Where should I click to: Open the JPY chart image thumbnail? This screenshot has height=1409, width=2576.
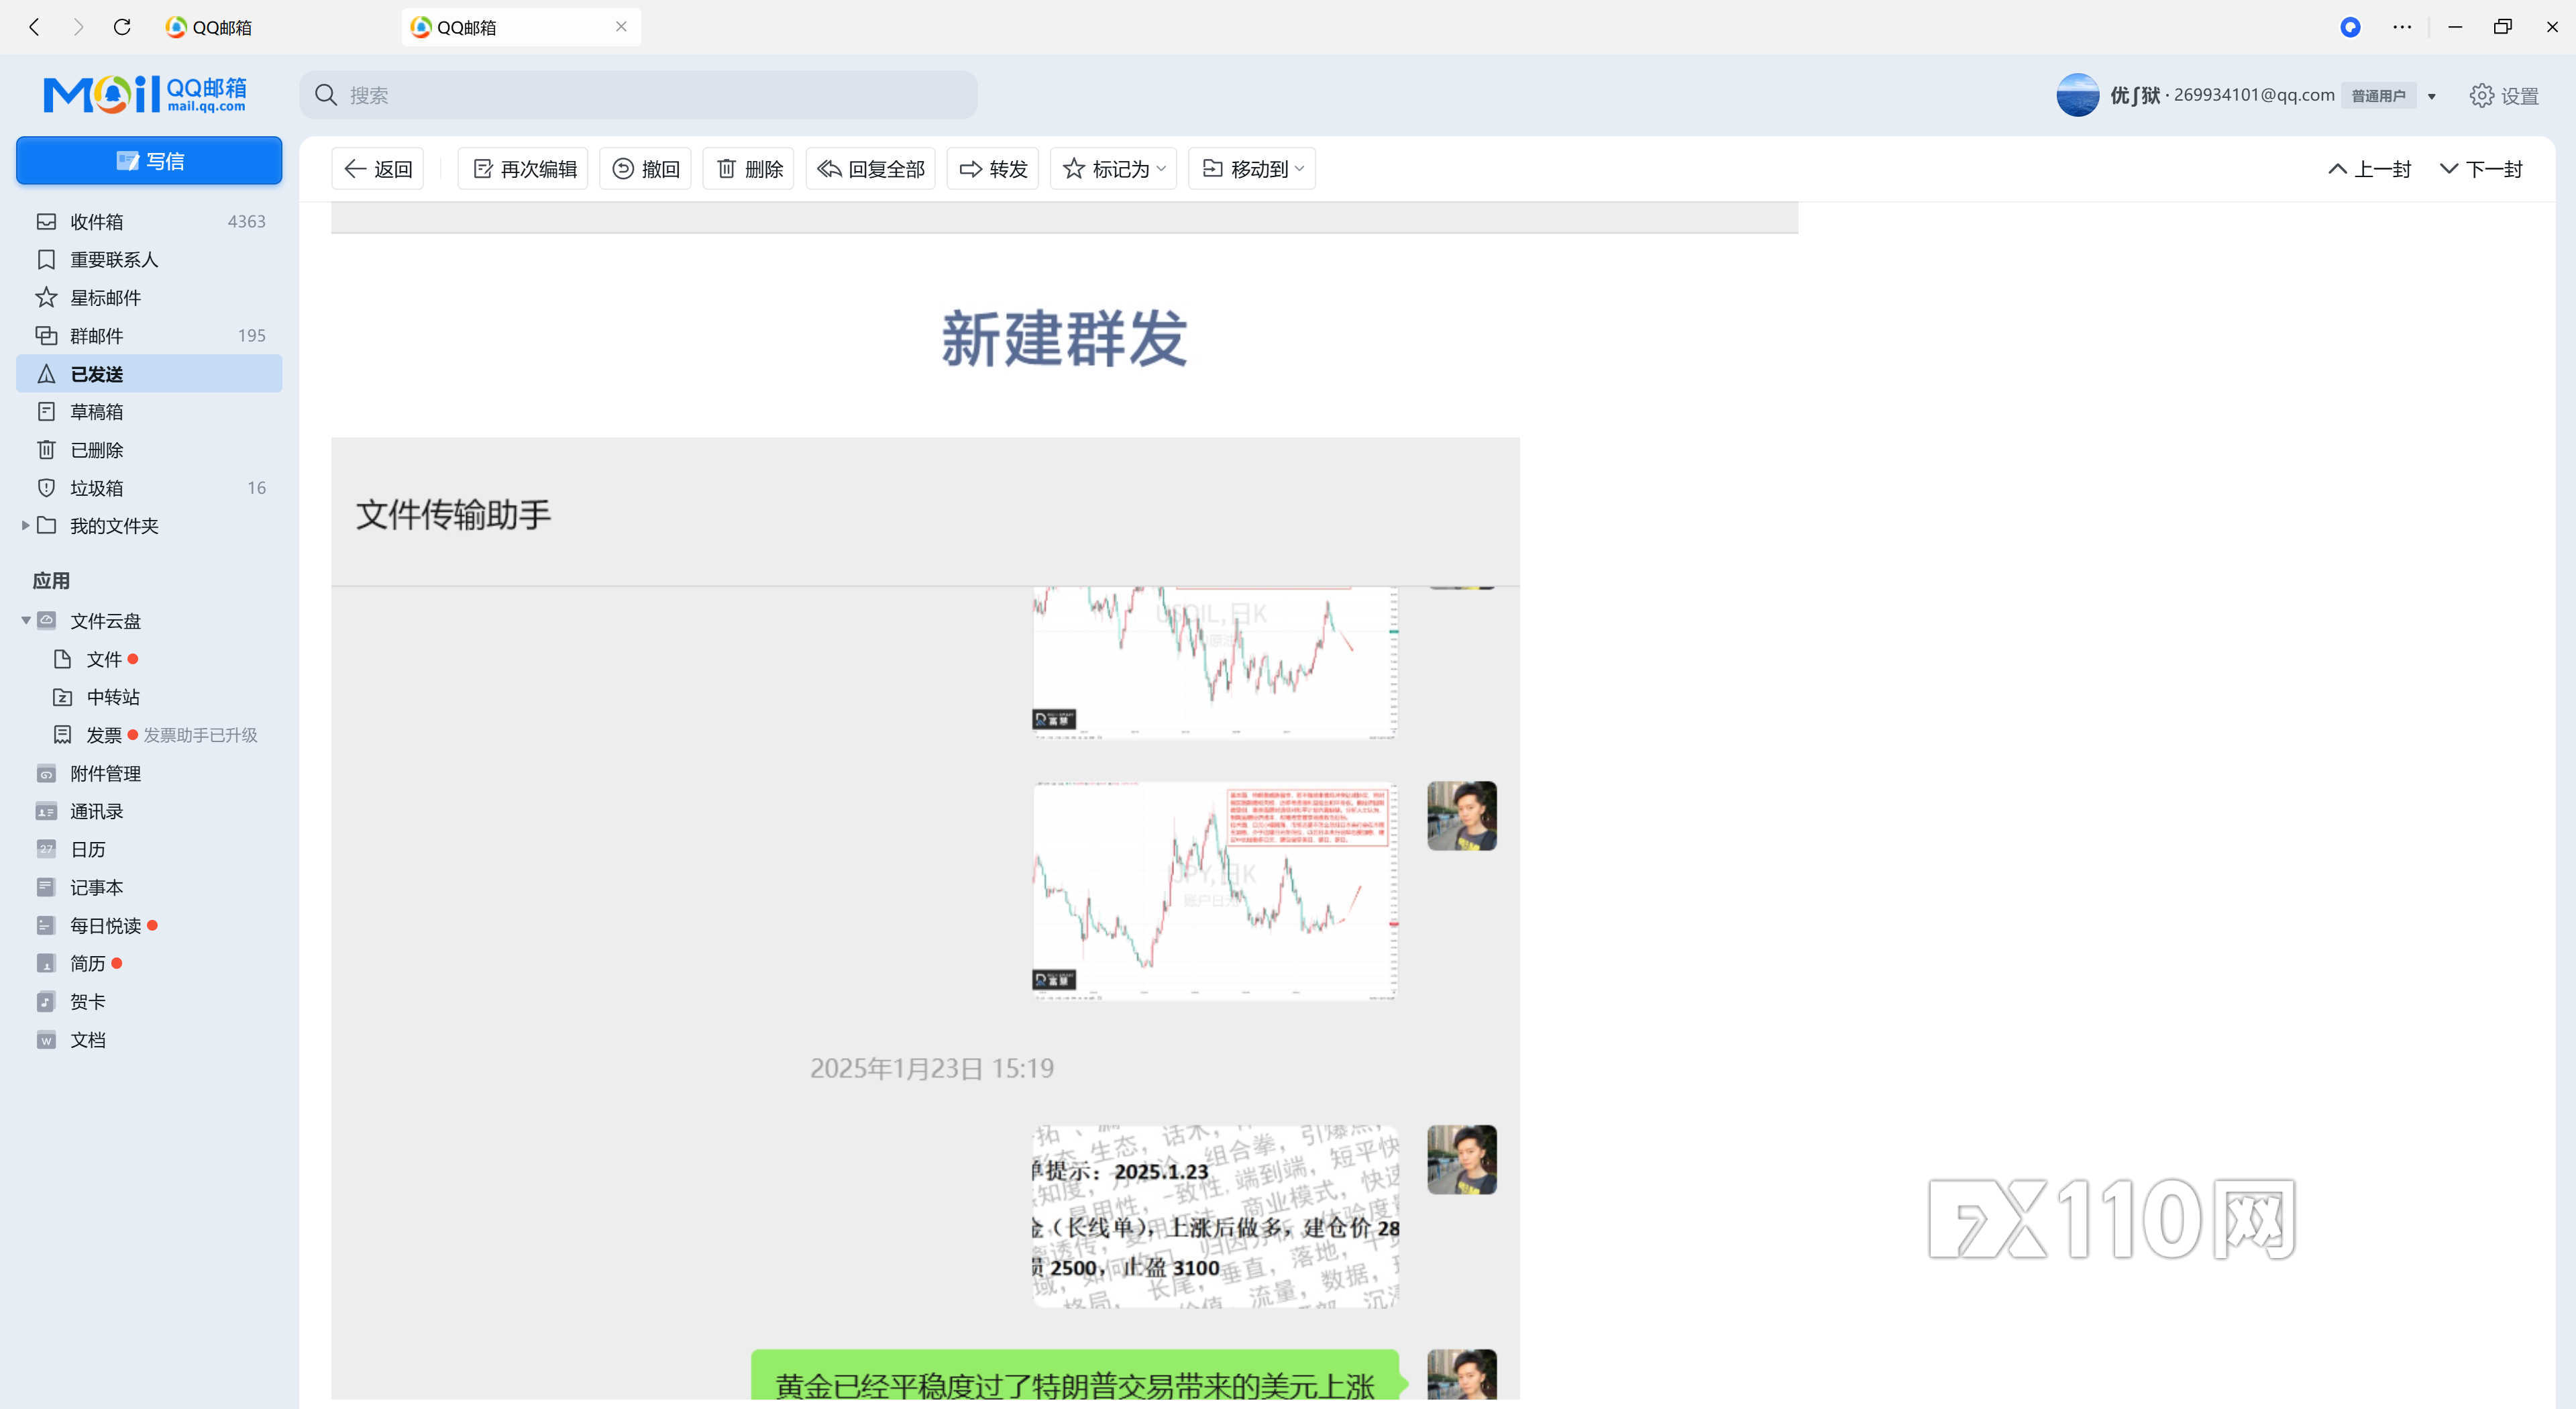(x=1215, y=890)
